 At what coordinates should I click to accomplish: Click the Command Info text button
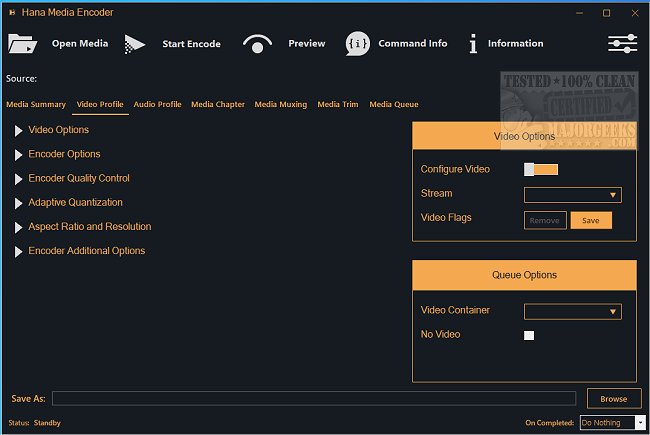point(412,44)
